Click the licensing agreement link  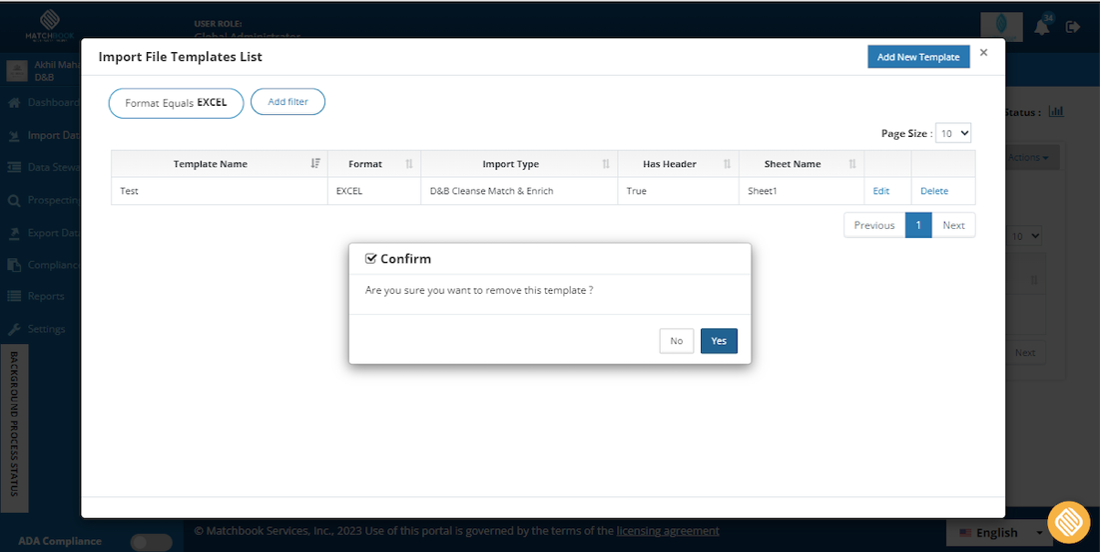point(668,531)
